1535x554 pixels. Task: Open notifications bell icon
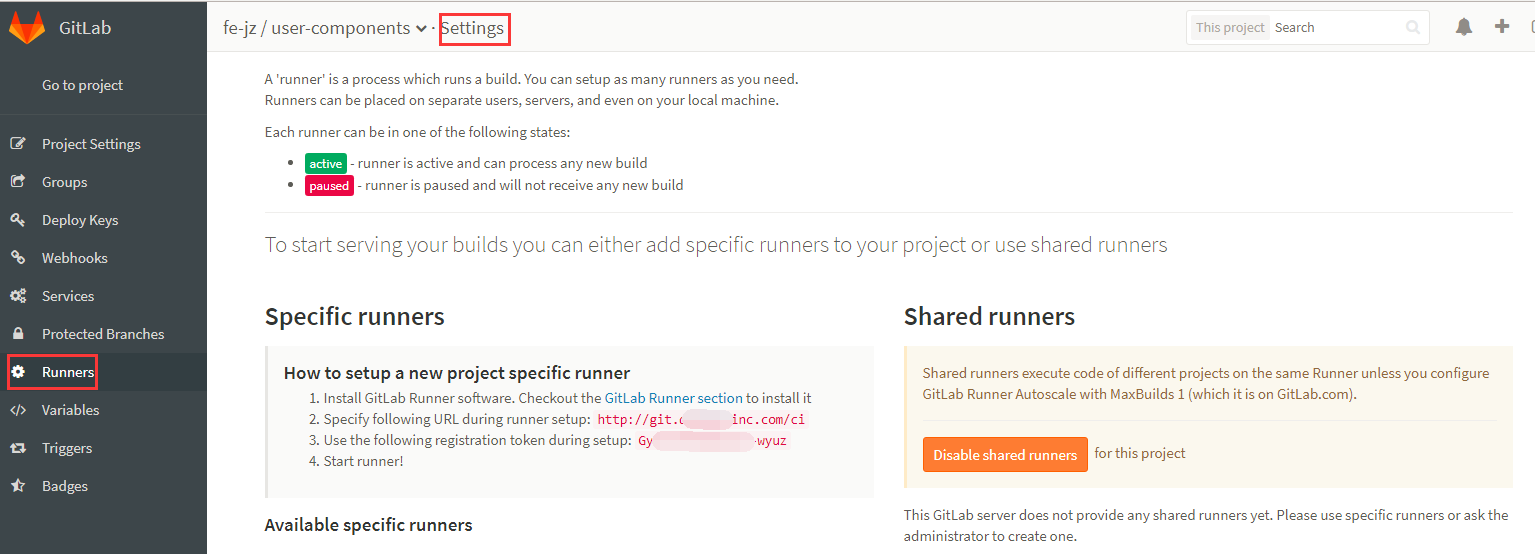coord(1464,27)
